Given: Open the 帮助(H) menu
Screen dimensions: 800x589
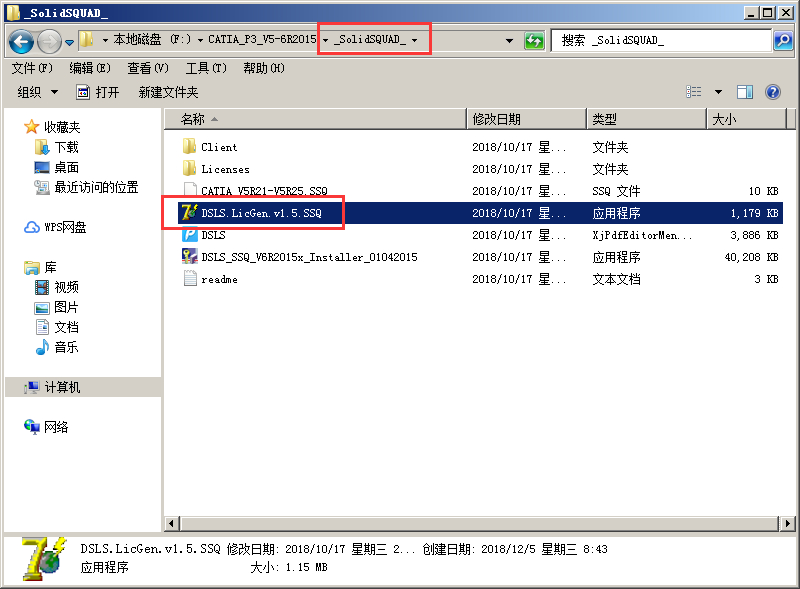Looking at the screenshot, I should (x=264, y=68).
